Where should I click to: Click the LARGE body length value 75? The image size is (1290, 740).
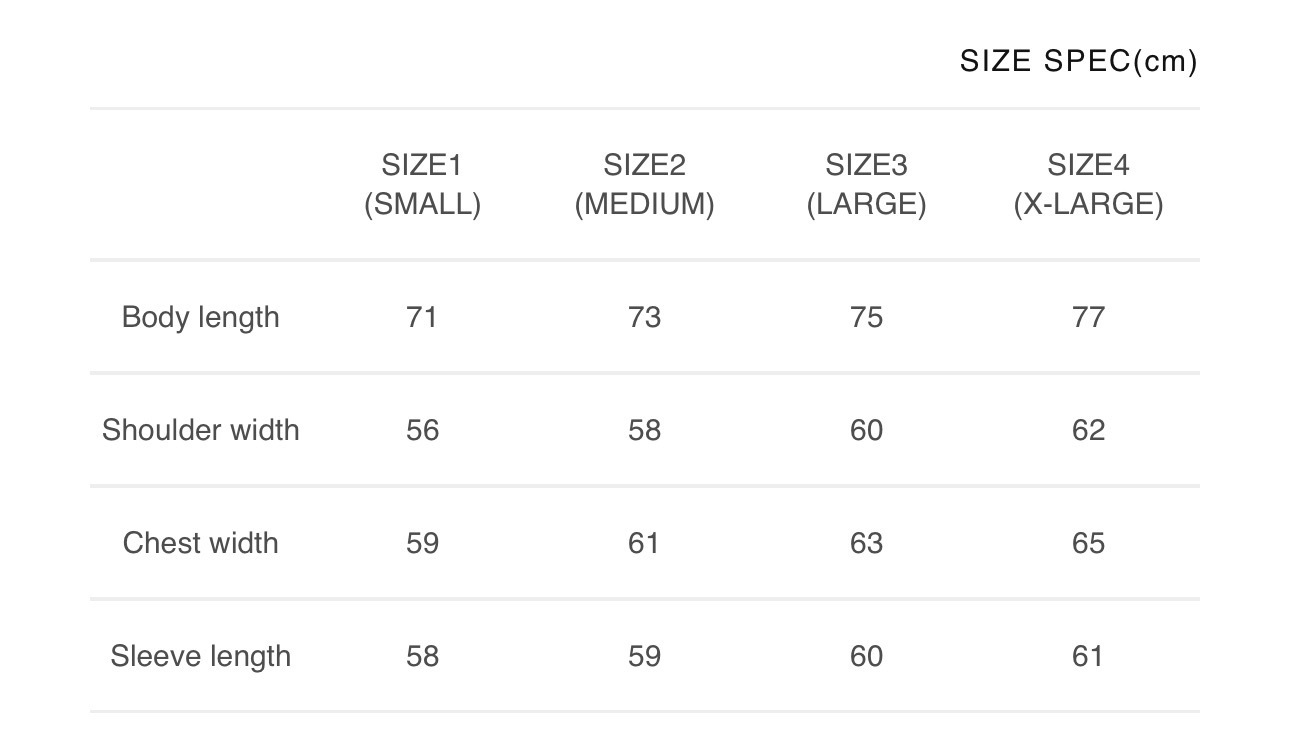coord(866,317)
